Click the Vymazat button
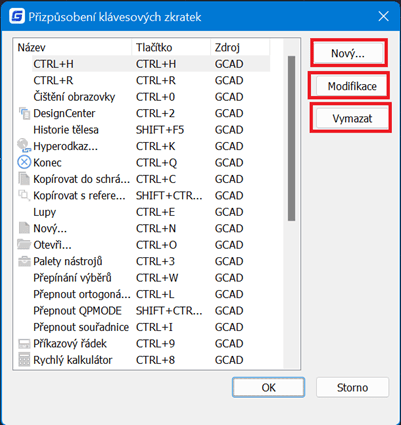401x425 pixels. pyautogui.click(x=352, y=118)
